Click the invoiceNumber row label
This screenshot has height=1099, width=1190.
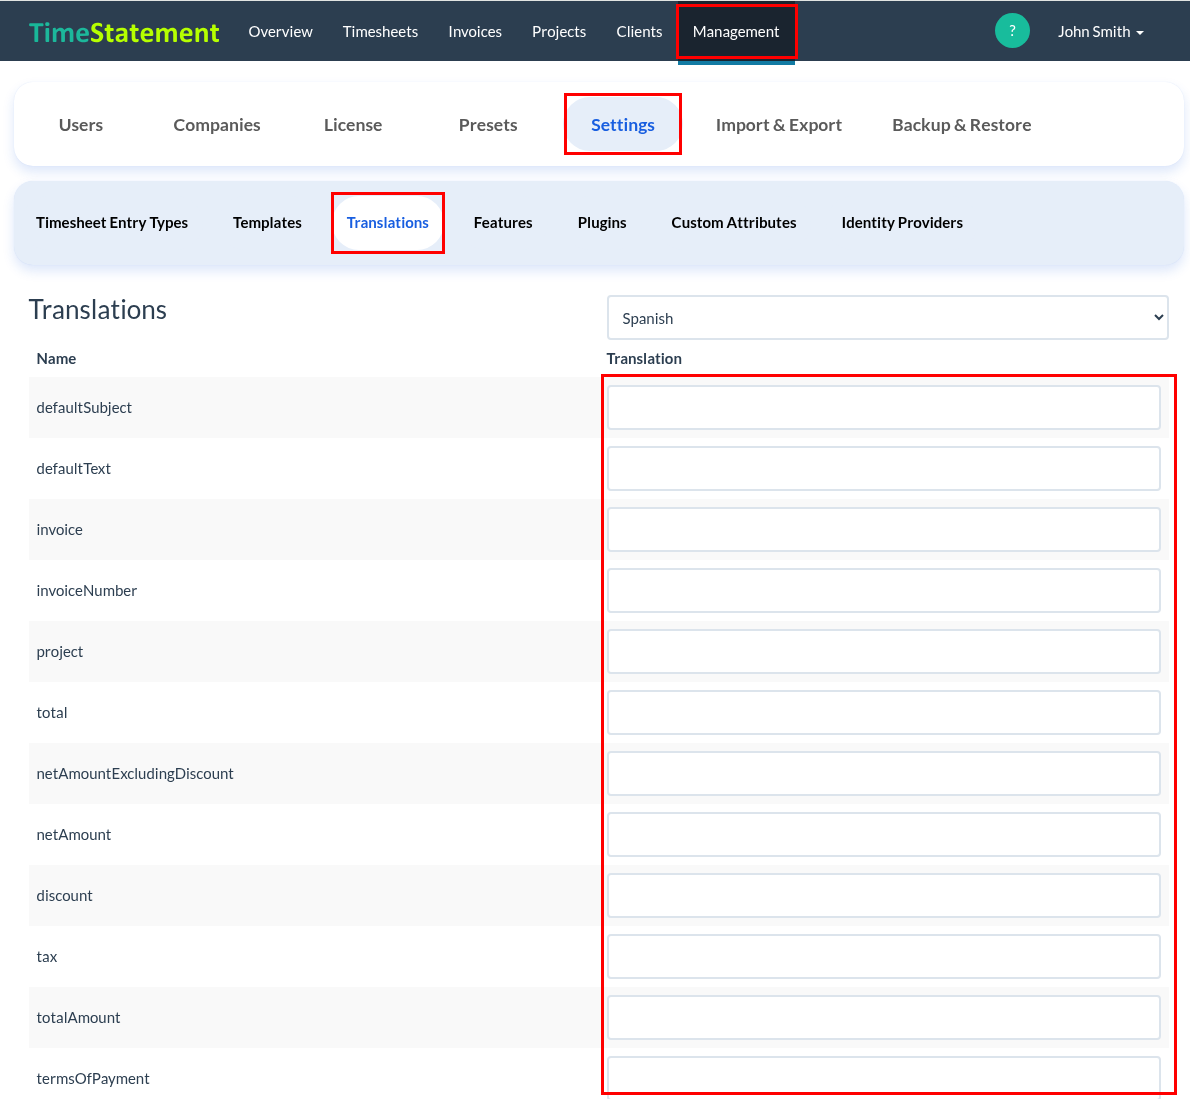(x=87, y=590)
